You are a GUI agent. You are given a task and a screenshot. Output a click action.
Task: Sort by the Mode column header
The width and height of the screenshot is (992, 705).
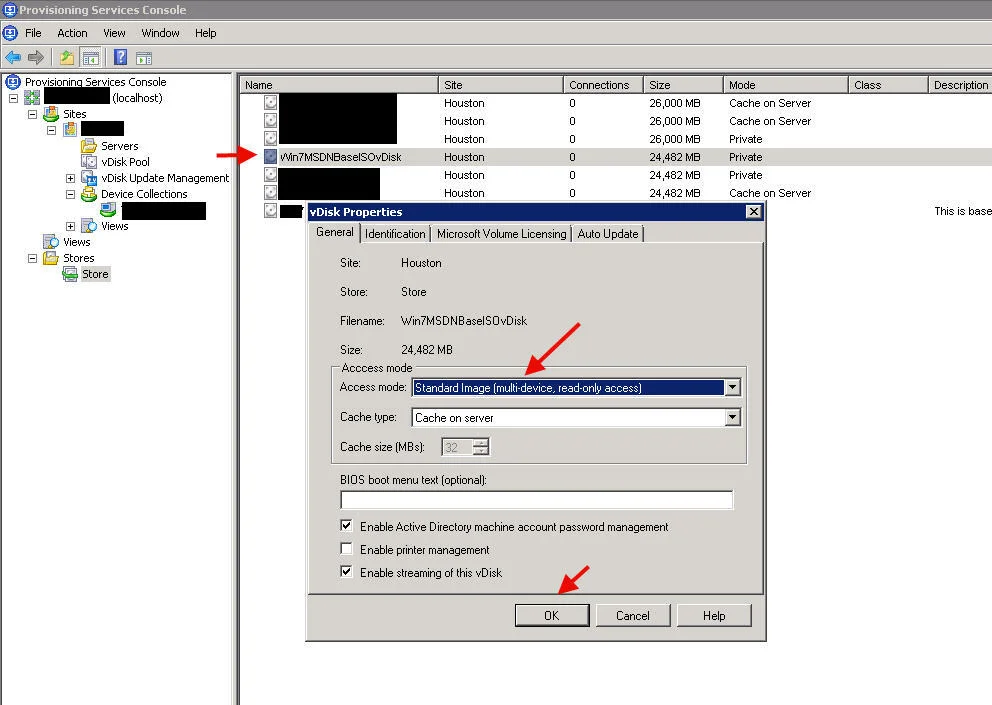(x=785, y=85)
